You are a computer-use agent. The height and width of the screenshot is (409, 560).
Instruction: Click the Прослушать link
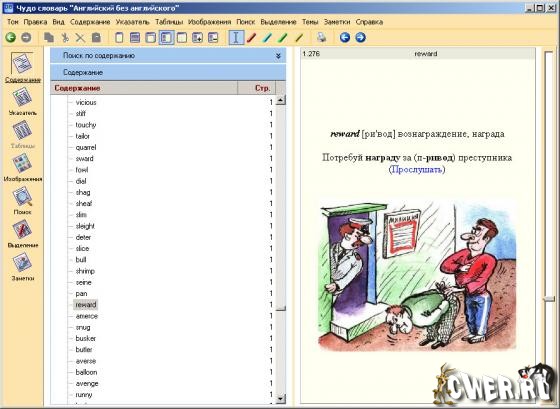click(x=417, y=169)
